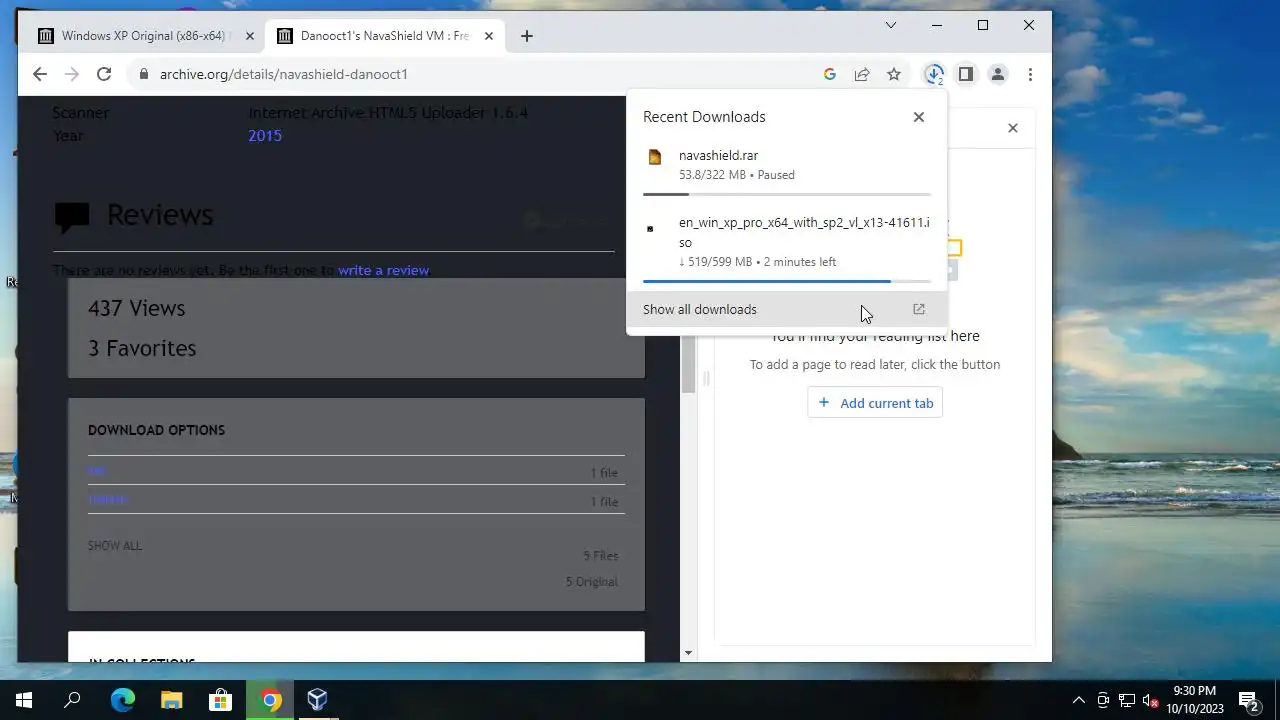
Task: Launch Microsoft Edge from taskbar
Action: click(x=122, y=700)
